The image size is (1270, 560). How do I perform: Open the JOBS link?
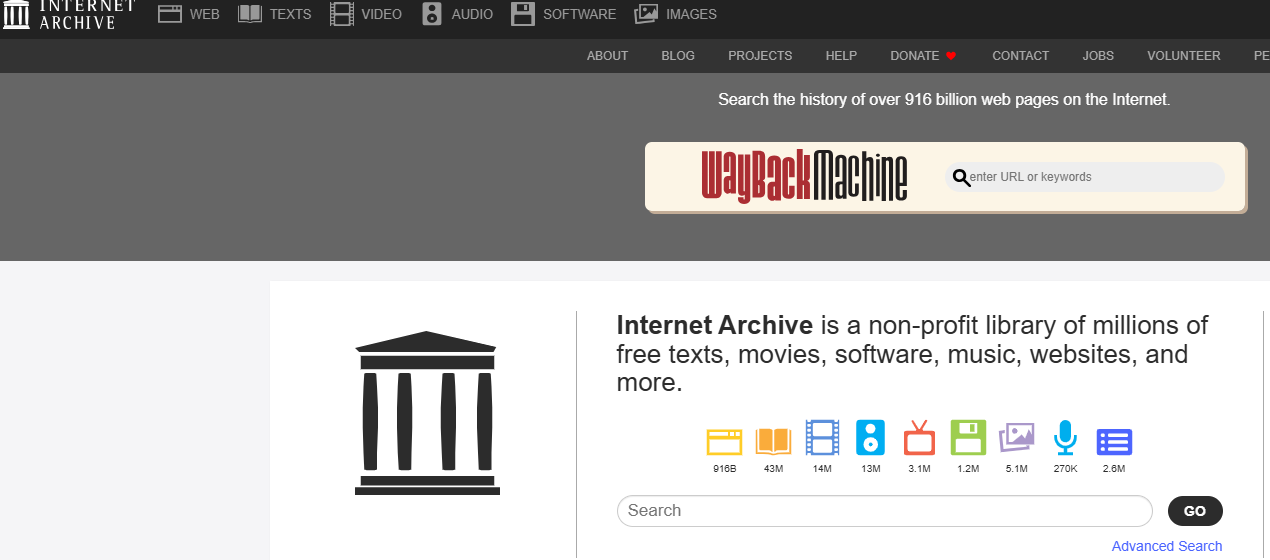pyautogui.click(x=1098, y=56)
